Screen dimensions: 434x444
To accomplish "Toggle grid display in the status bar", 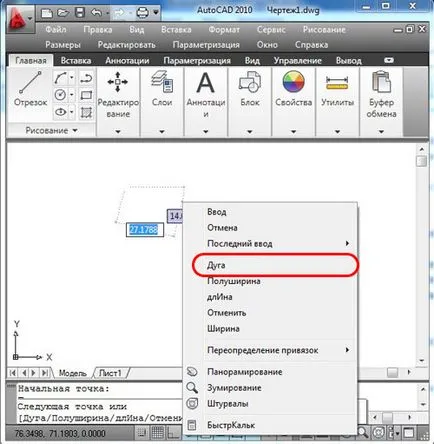I will click(x=157, y=433).
